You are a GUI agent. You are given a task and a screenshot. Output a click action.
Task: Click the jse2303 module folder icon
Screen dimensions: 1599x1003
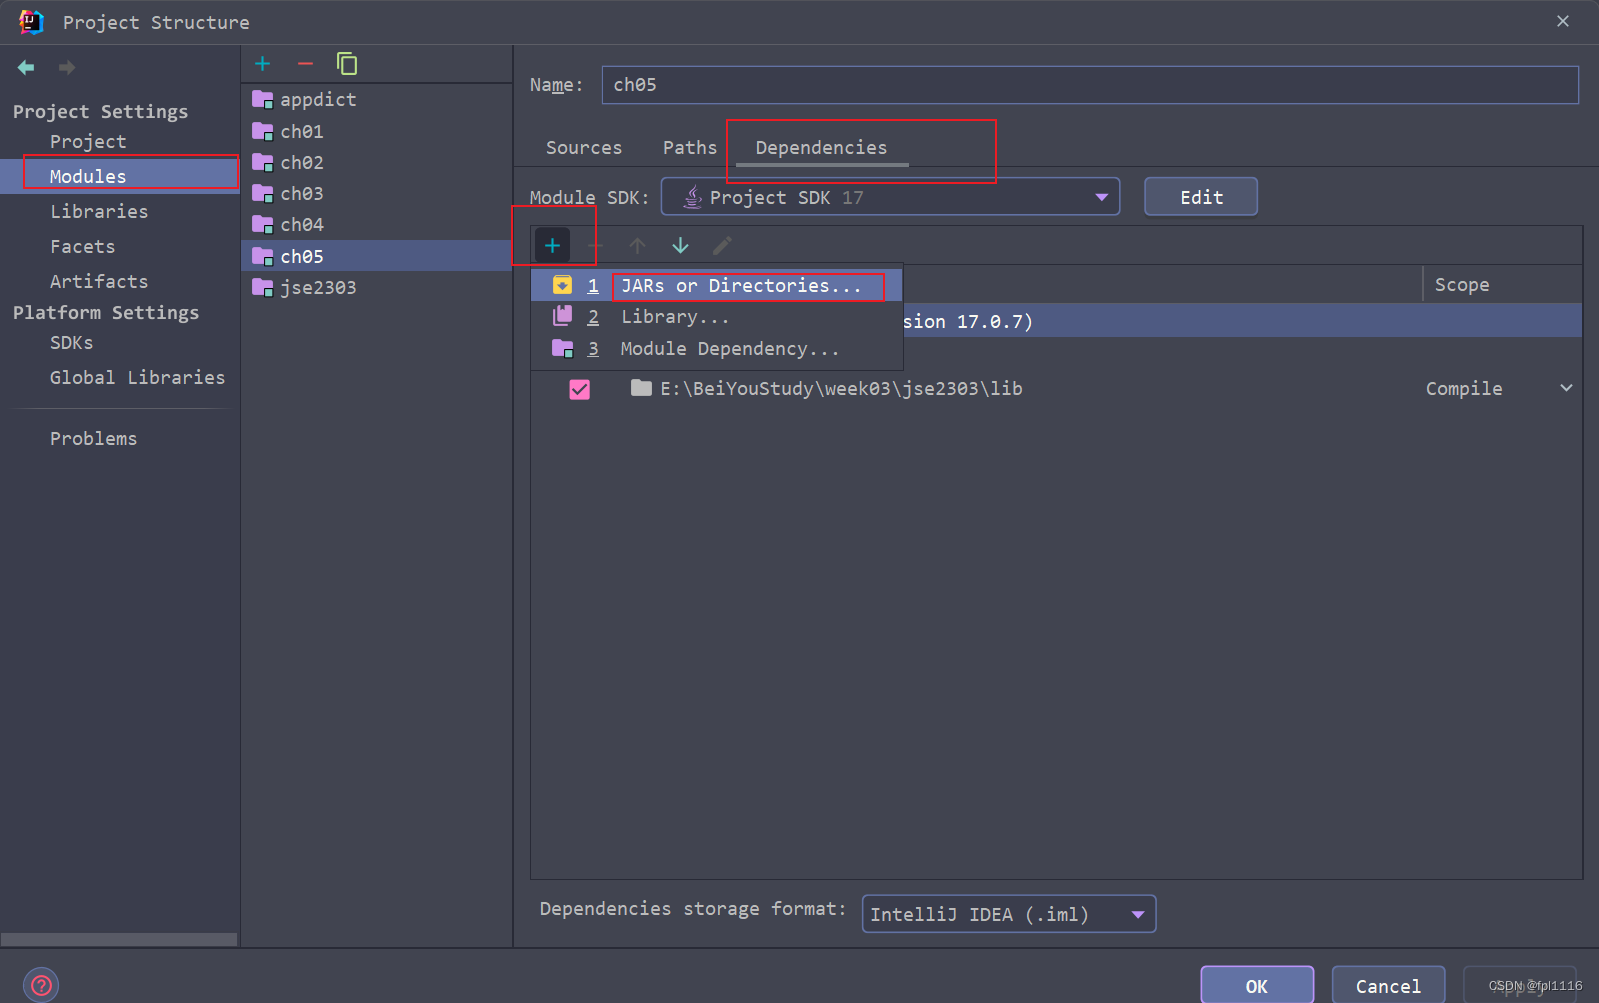click(263, 287)
